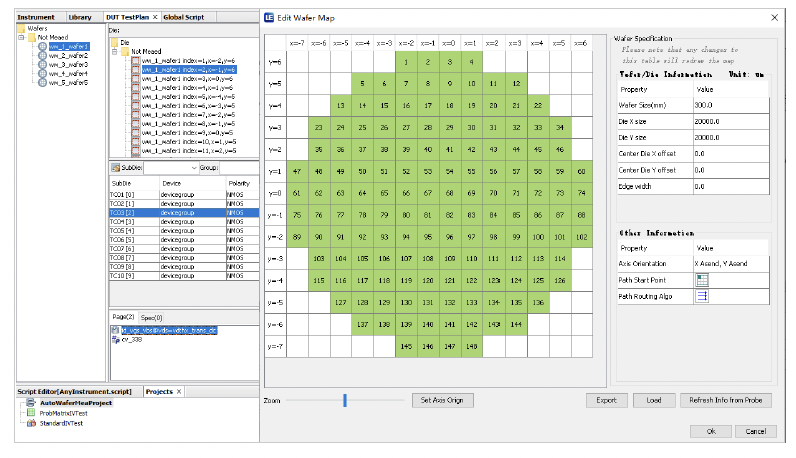
Task: Select the TC05 [4] subdie row
Action: pyautogui.click(x=184, y=231)
